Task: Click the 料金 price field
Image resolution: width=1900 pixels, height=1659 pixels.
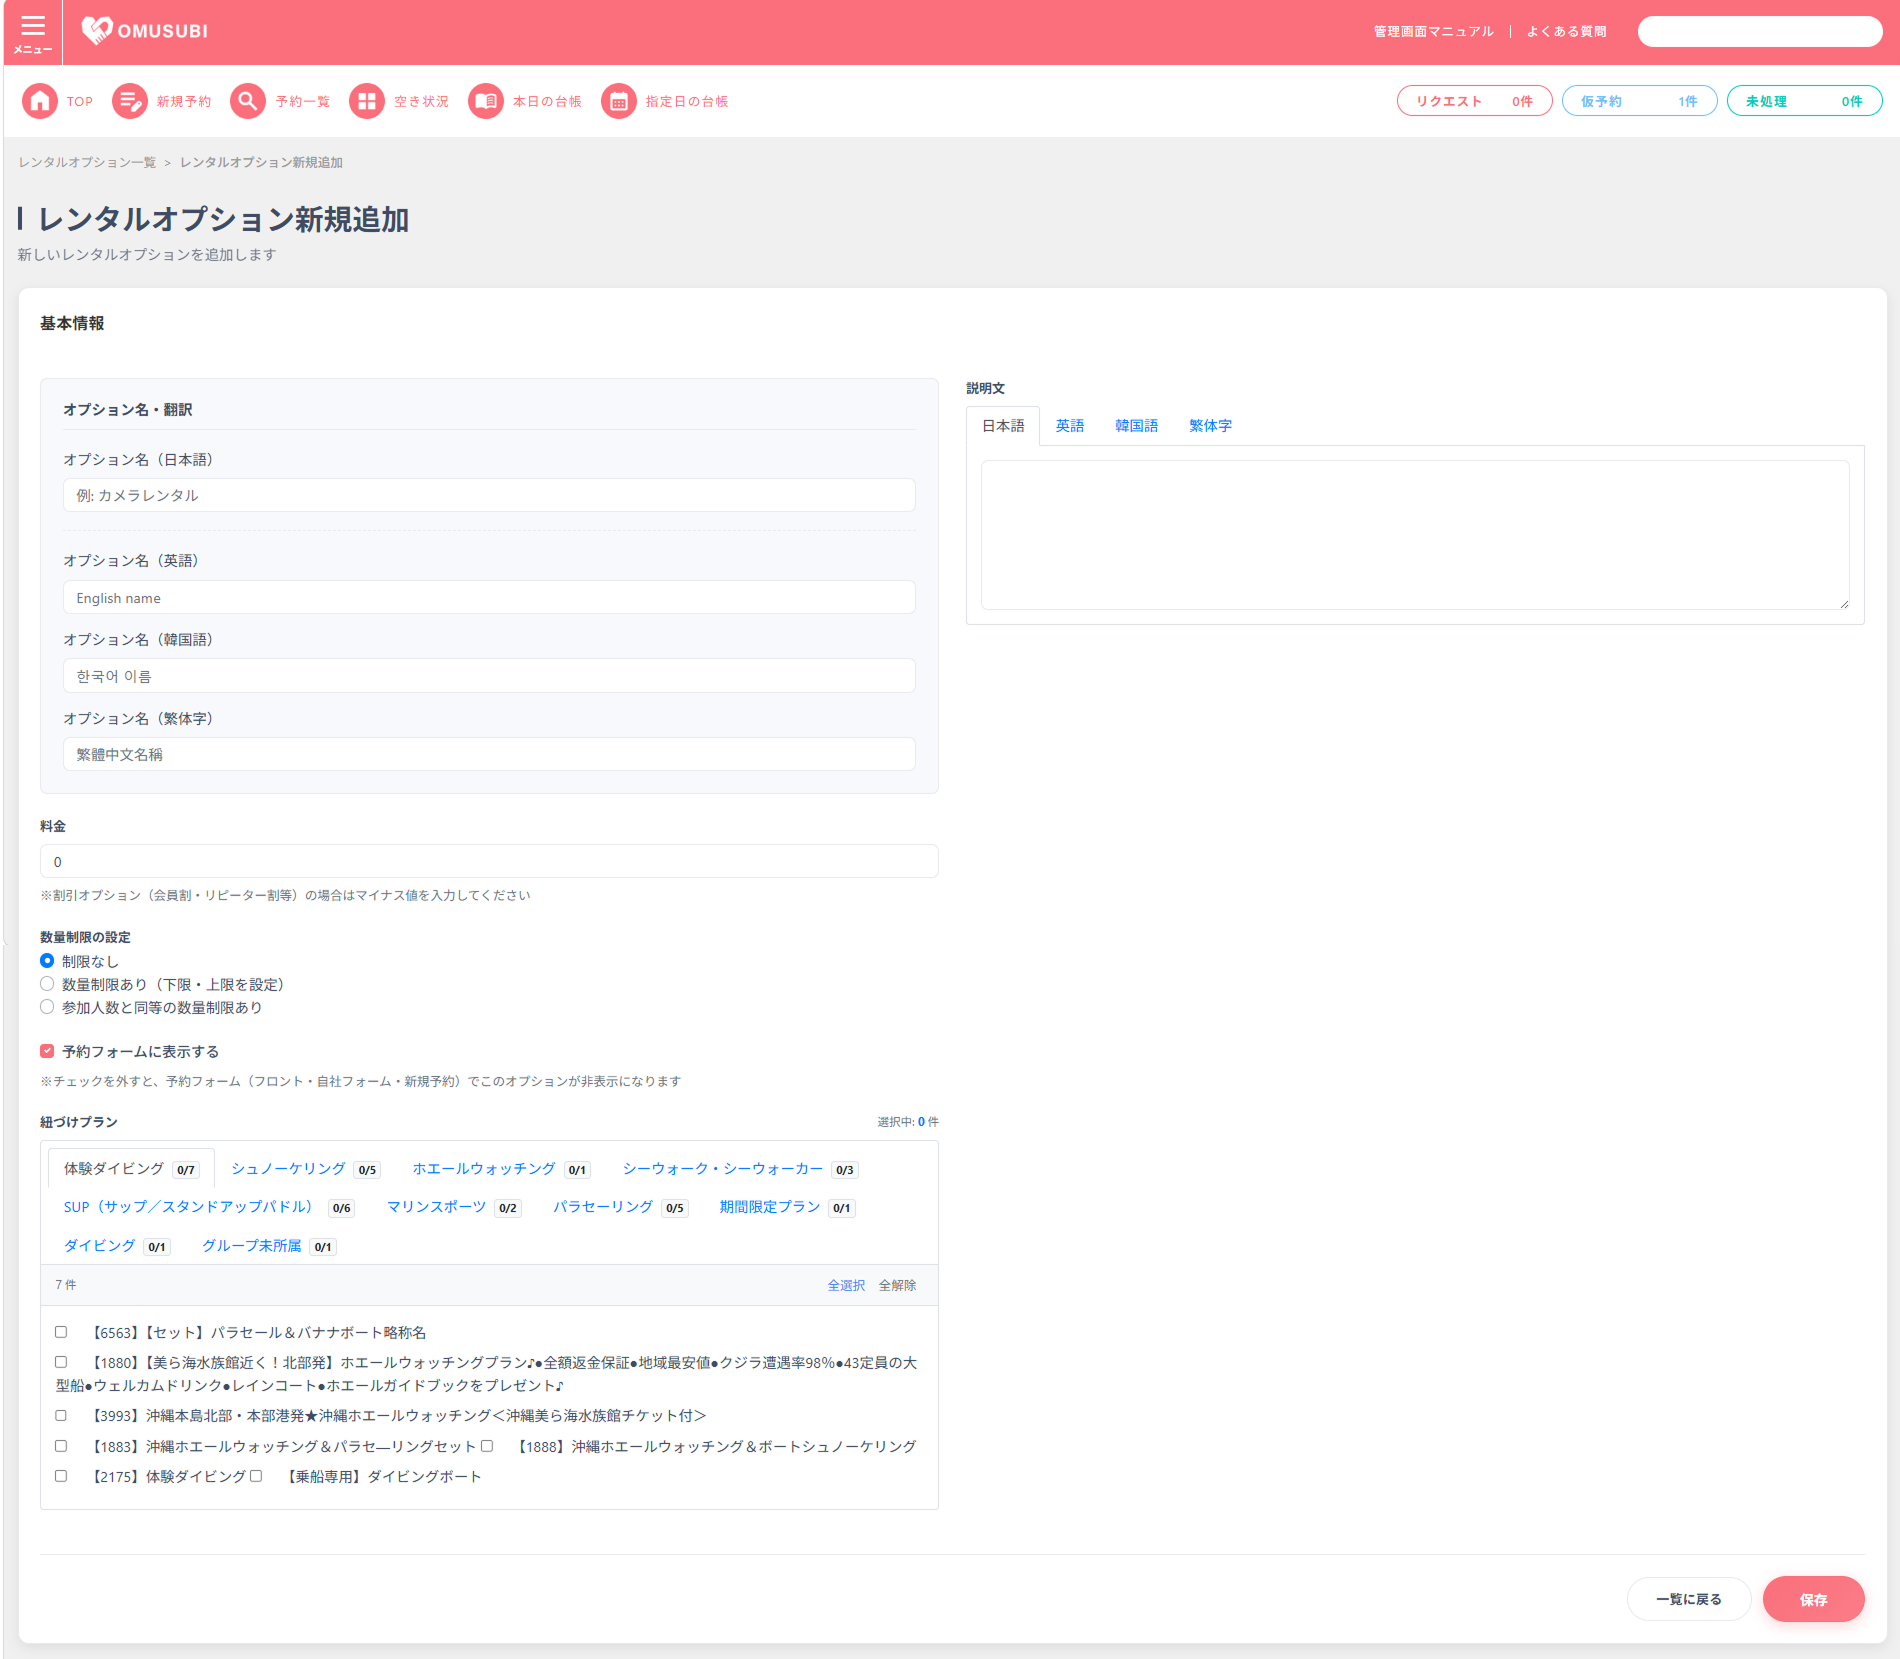Action: [489, 861]
